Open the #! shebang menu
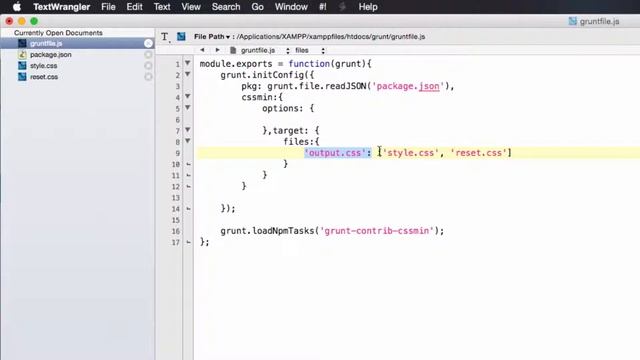 (322, 7)
